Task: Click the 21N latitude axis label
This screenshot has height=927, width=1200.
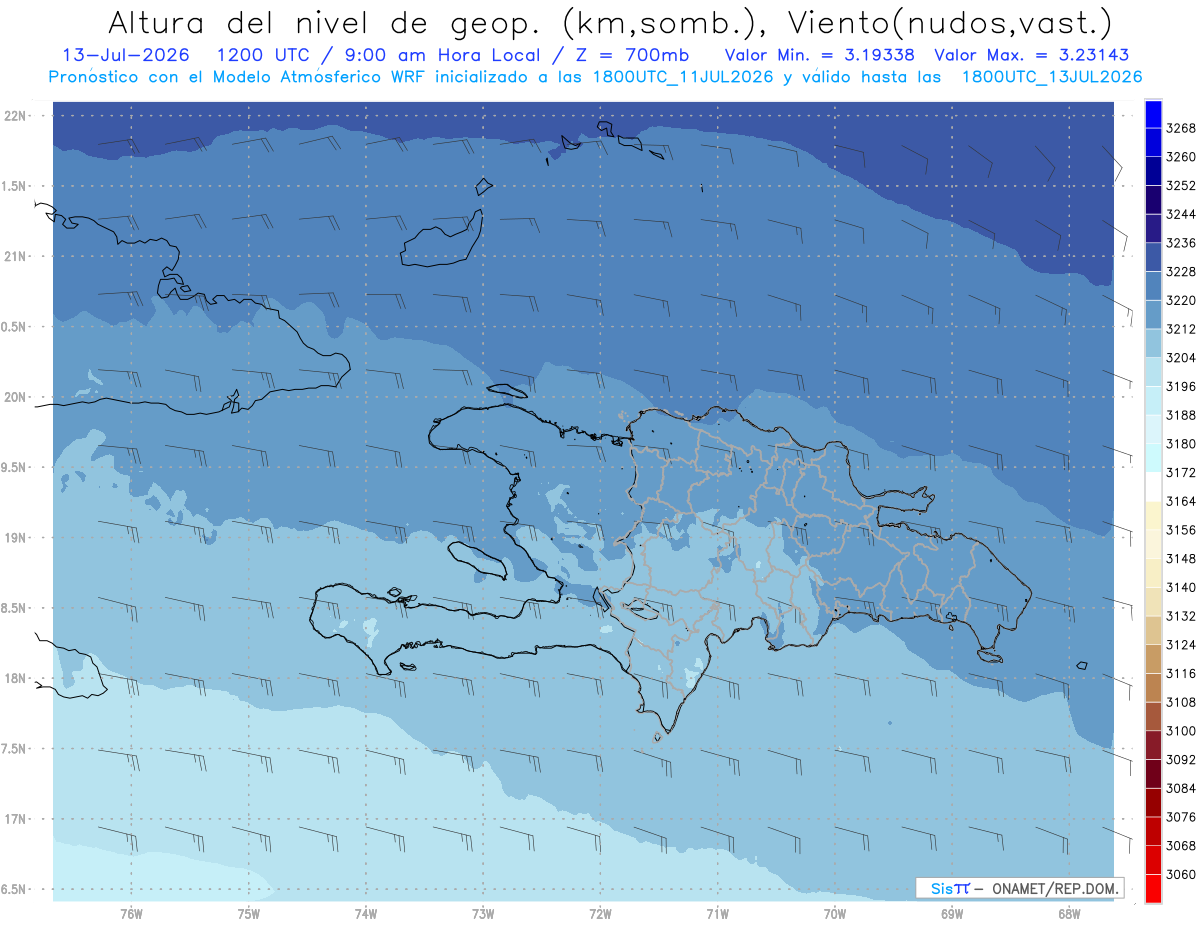Action: 17,256
